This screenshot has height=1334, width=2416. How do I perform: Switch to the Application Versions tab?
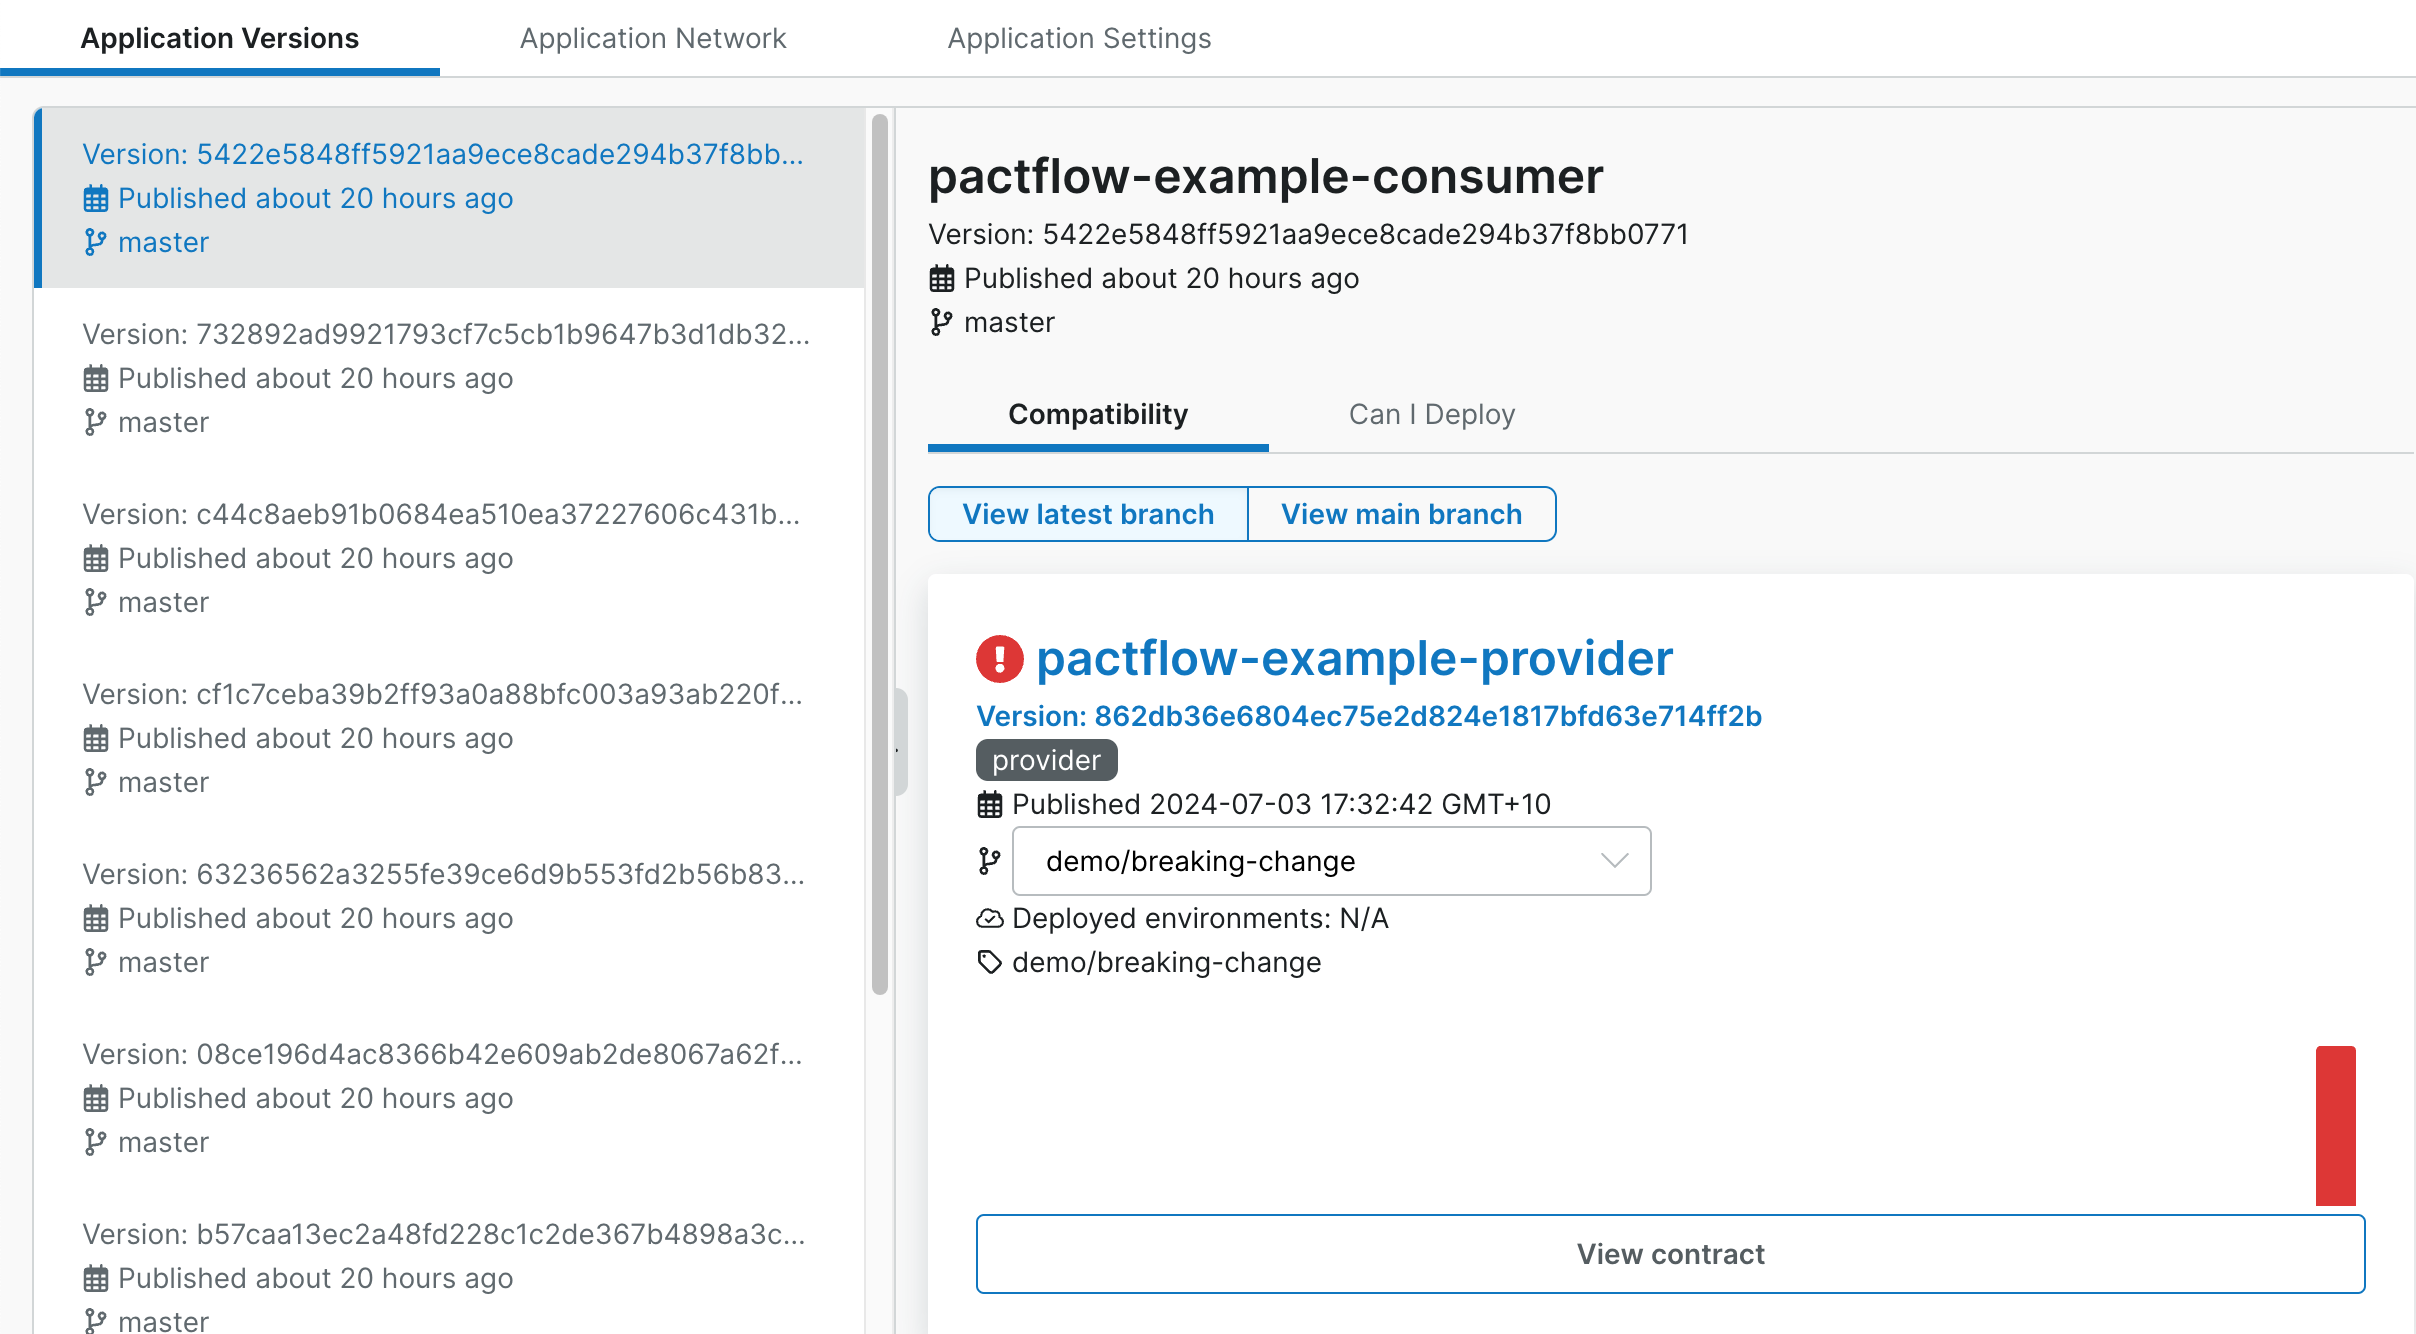[x=219, y=38]
